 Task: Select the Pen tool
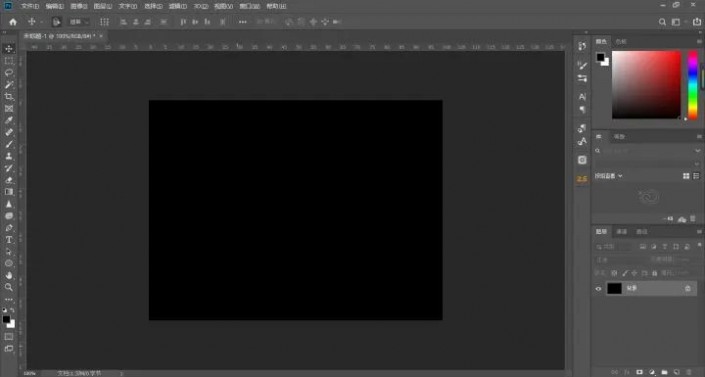(9, 228)
